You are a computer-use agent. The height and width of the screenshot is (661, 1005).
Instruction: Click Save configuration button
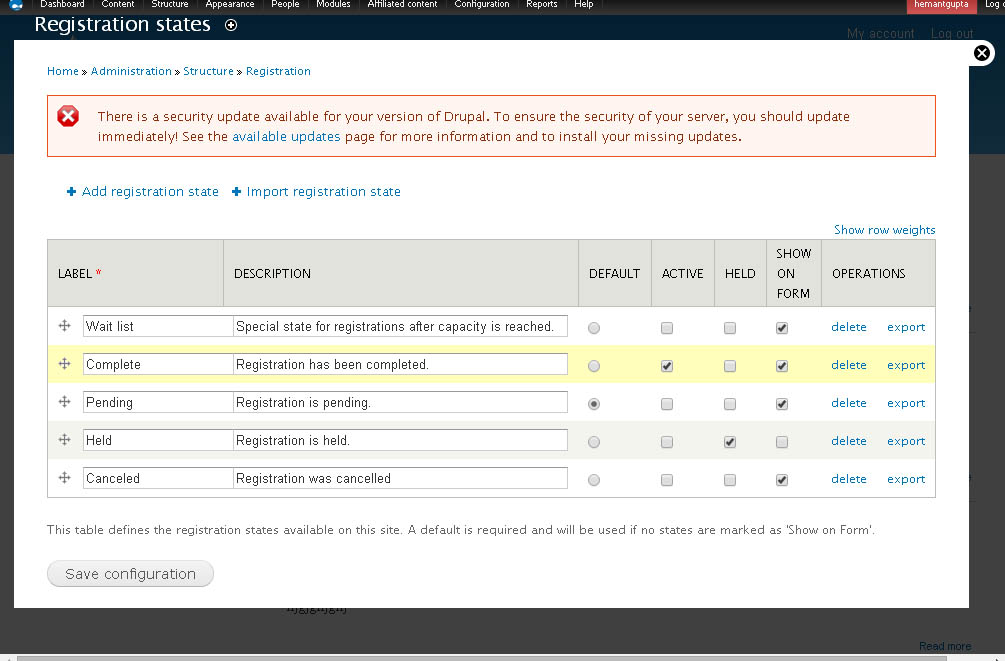130,574
